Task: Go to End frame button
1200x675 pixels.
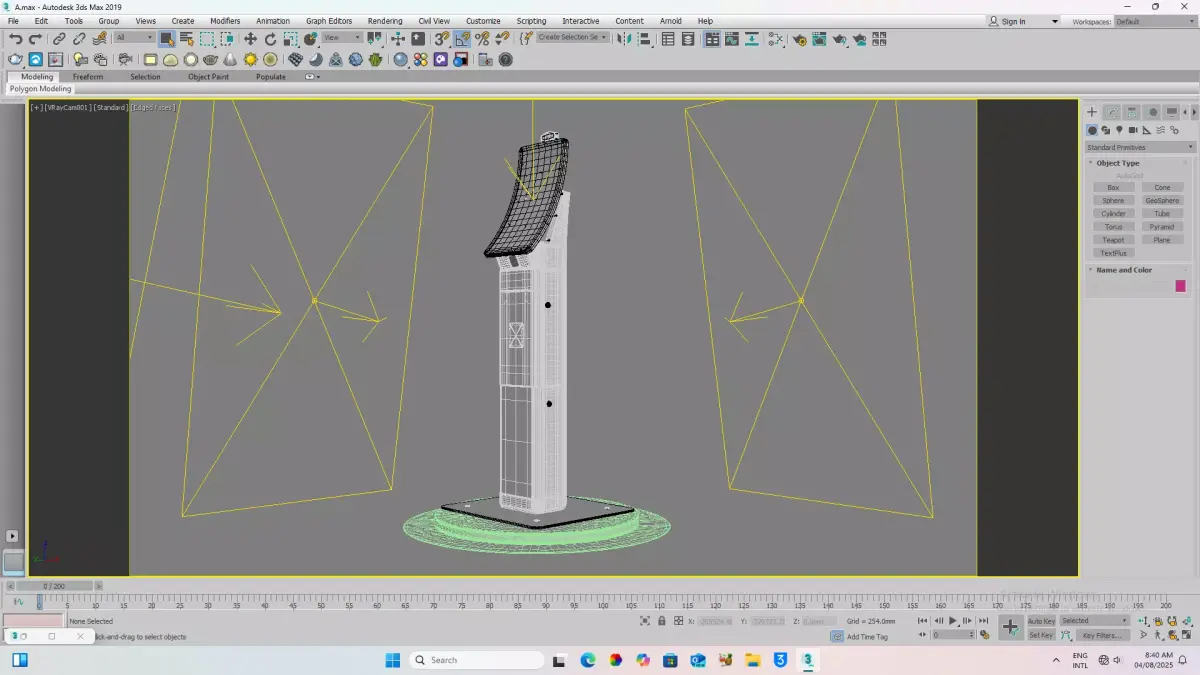Action: (x=984, y=621)
